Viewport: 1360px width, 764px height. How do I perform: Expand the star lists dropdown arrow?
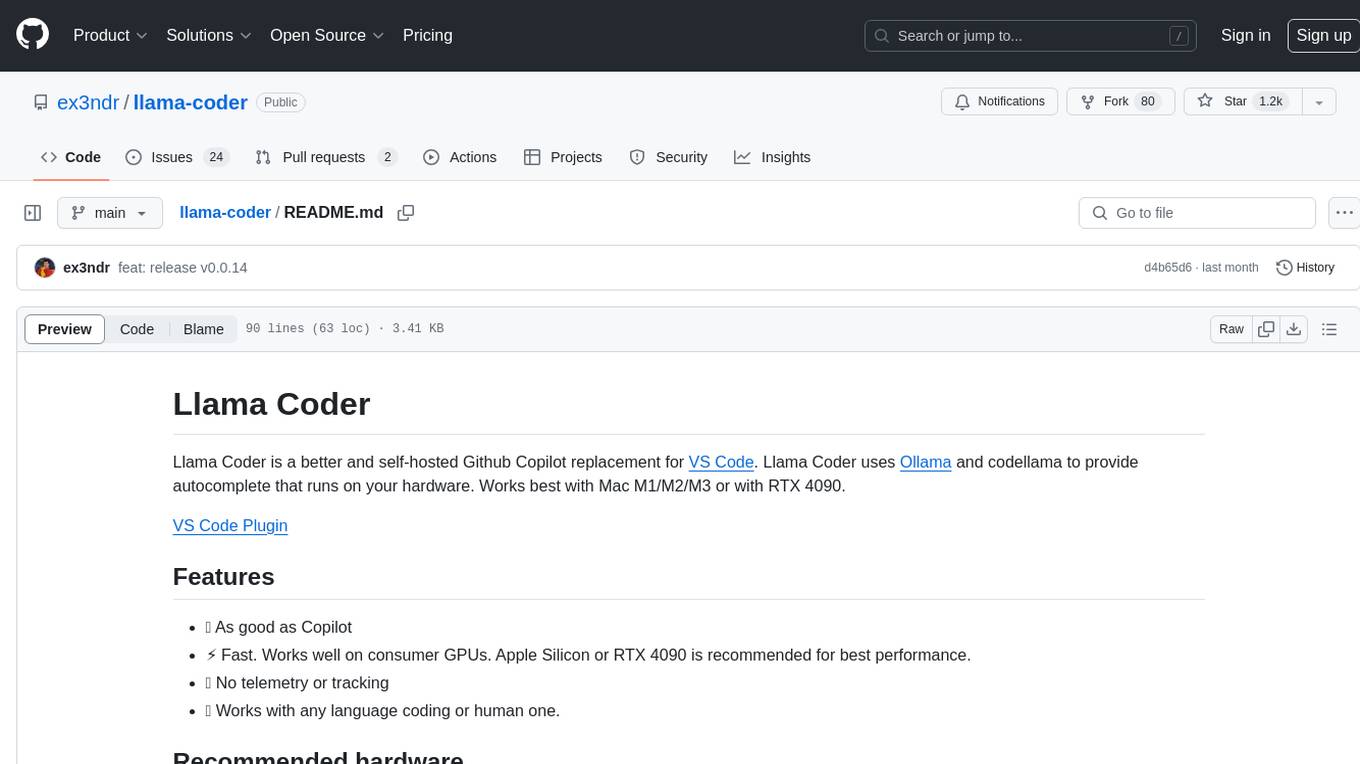pos(1319,102)
